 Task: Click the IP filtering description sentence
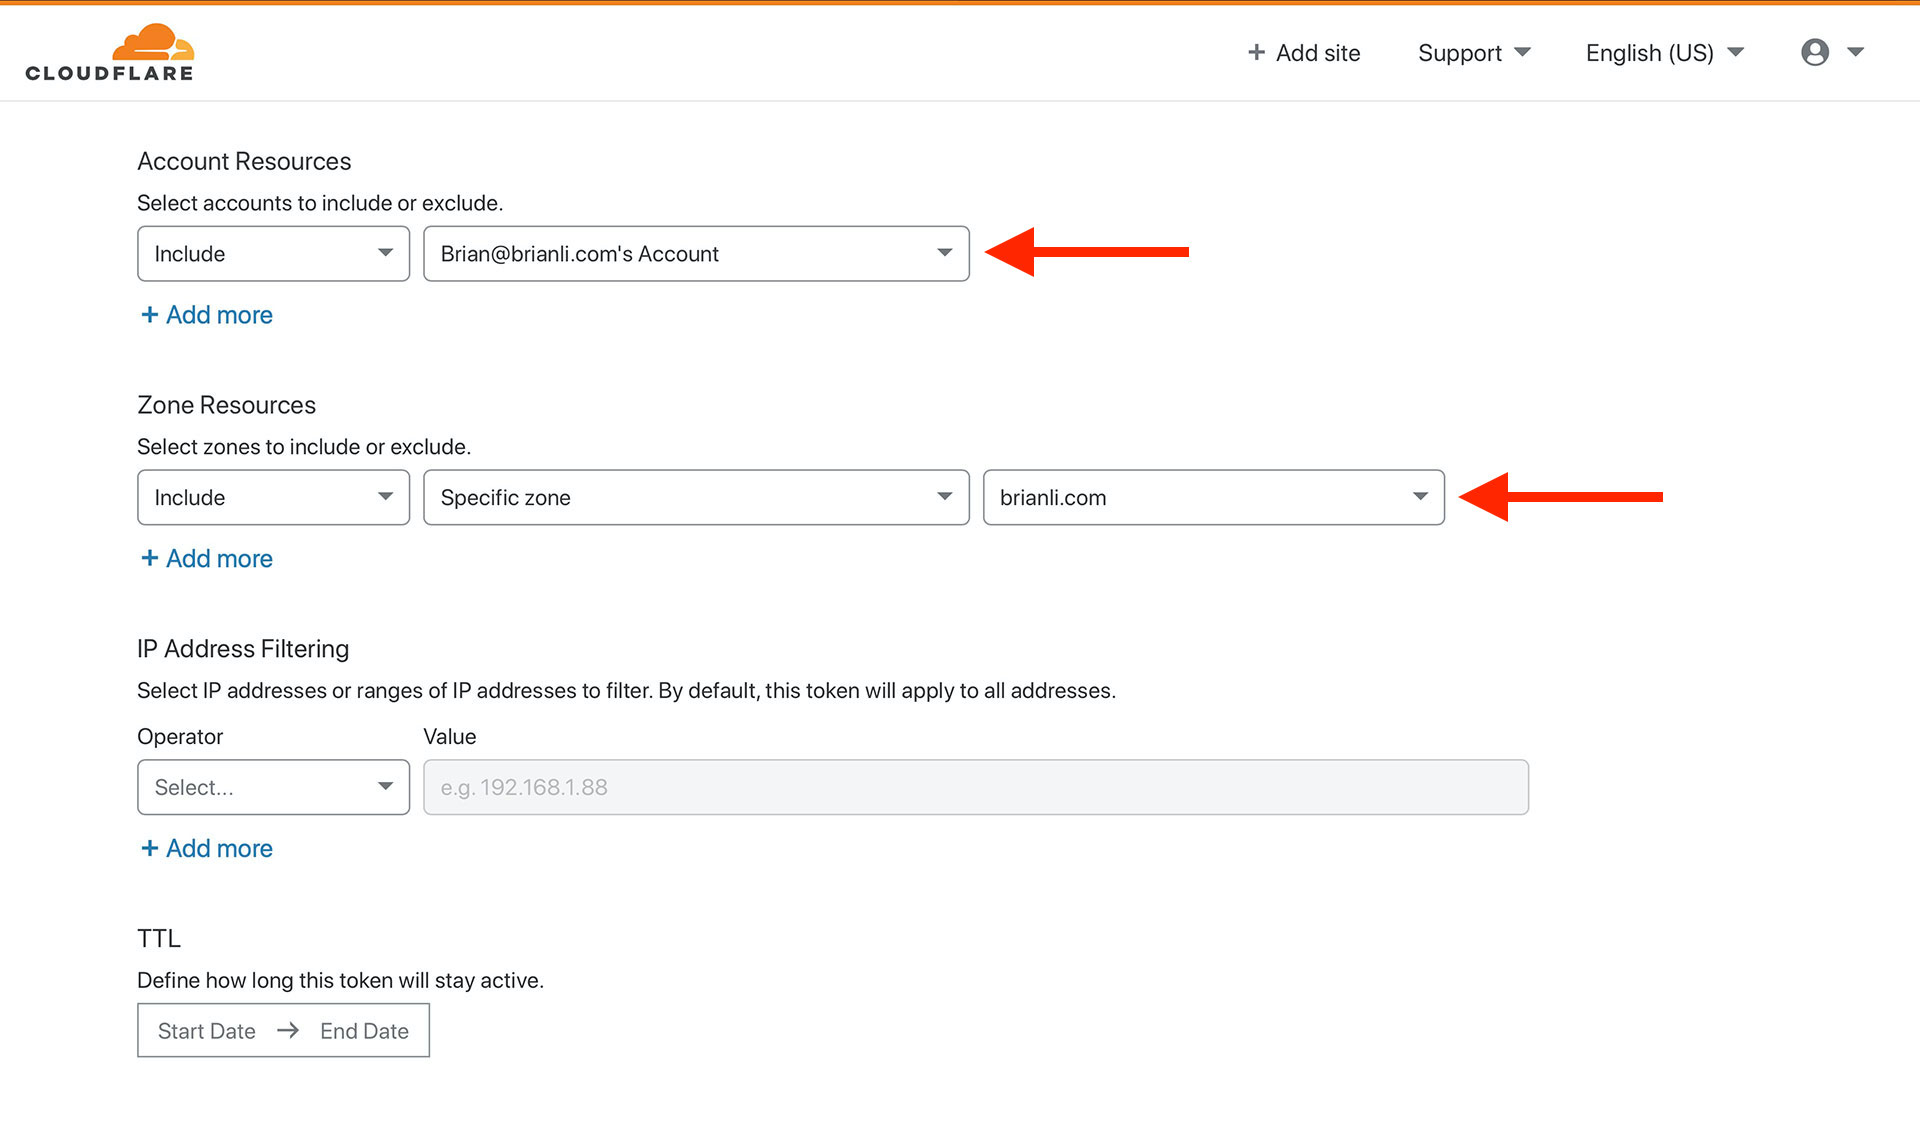(x=626, y=691)
